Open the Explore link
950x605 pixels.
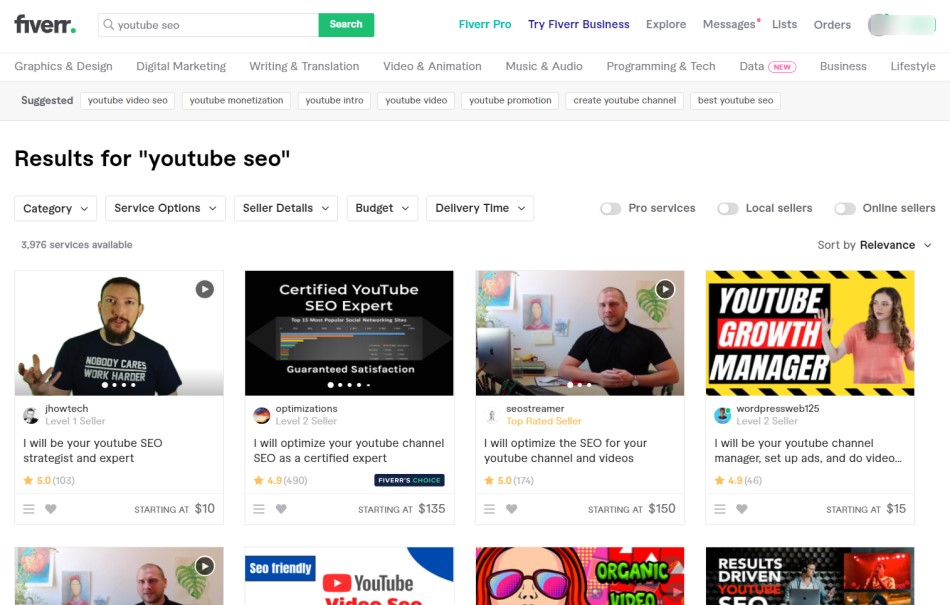coord(666,25)
